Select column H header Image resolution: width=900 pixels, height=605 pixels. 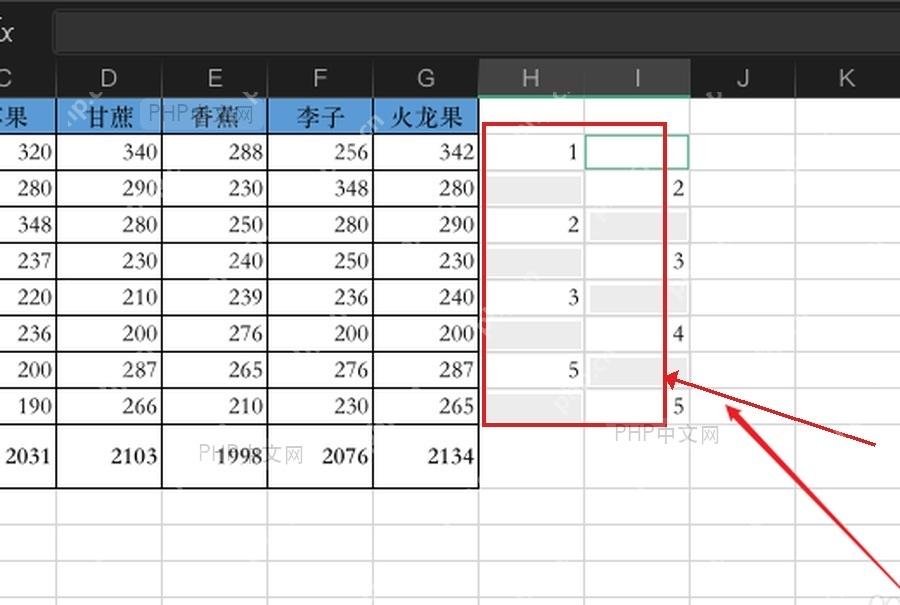point(532,78)
